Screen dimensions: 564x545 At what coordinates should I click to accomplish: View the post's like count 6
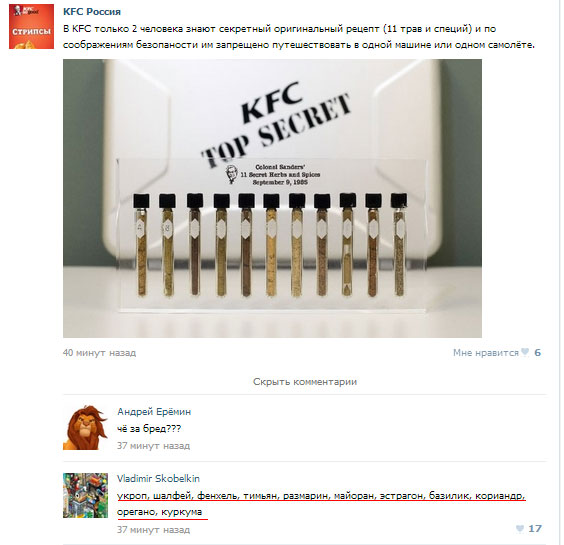click(x=538, y=353)
